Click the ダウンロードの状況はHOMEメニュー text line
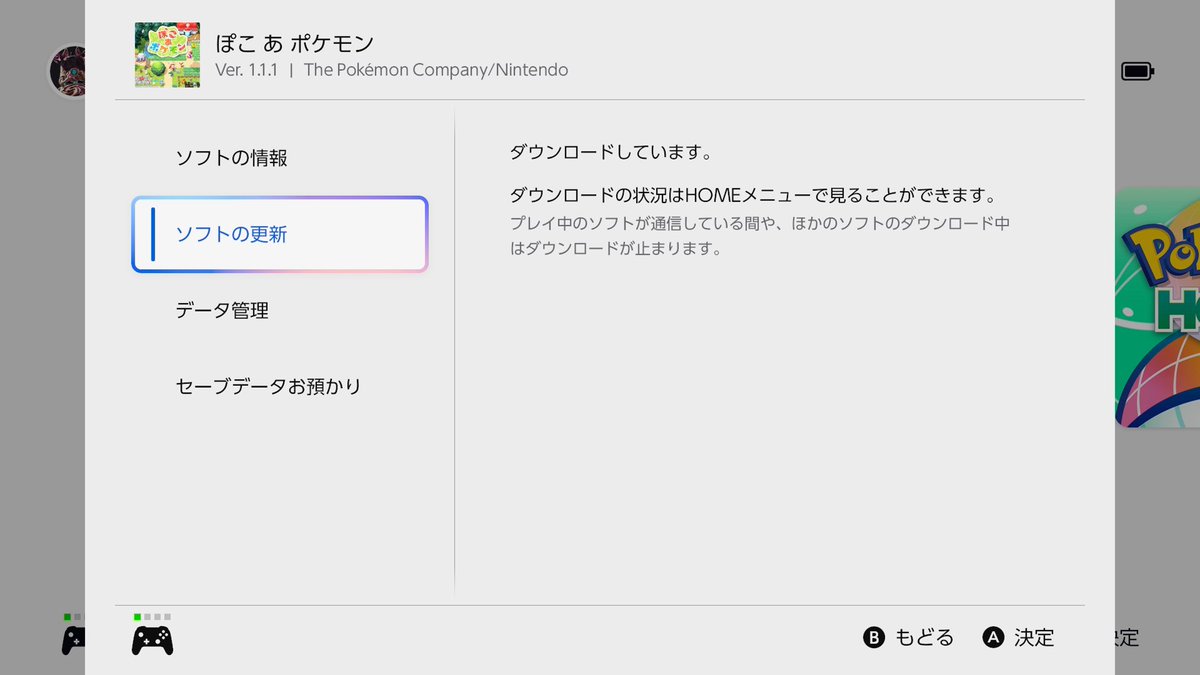The width and height of the screenshot is (1200, 675). tap(755, 195)
